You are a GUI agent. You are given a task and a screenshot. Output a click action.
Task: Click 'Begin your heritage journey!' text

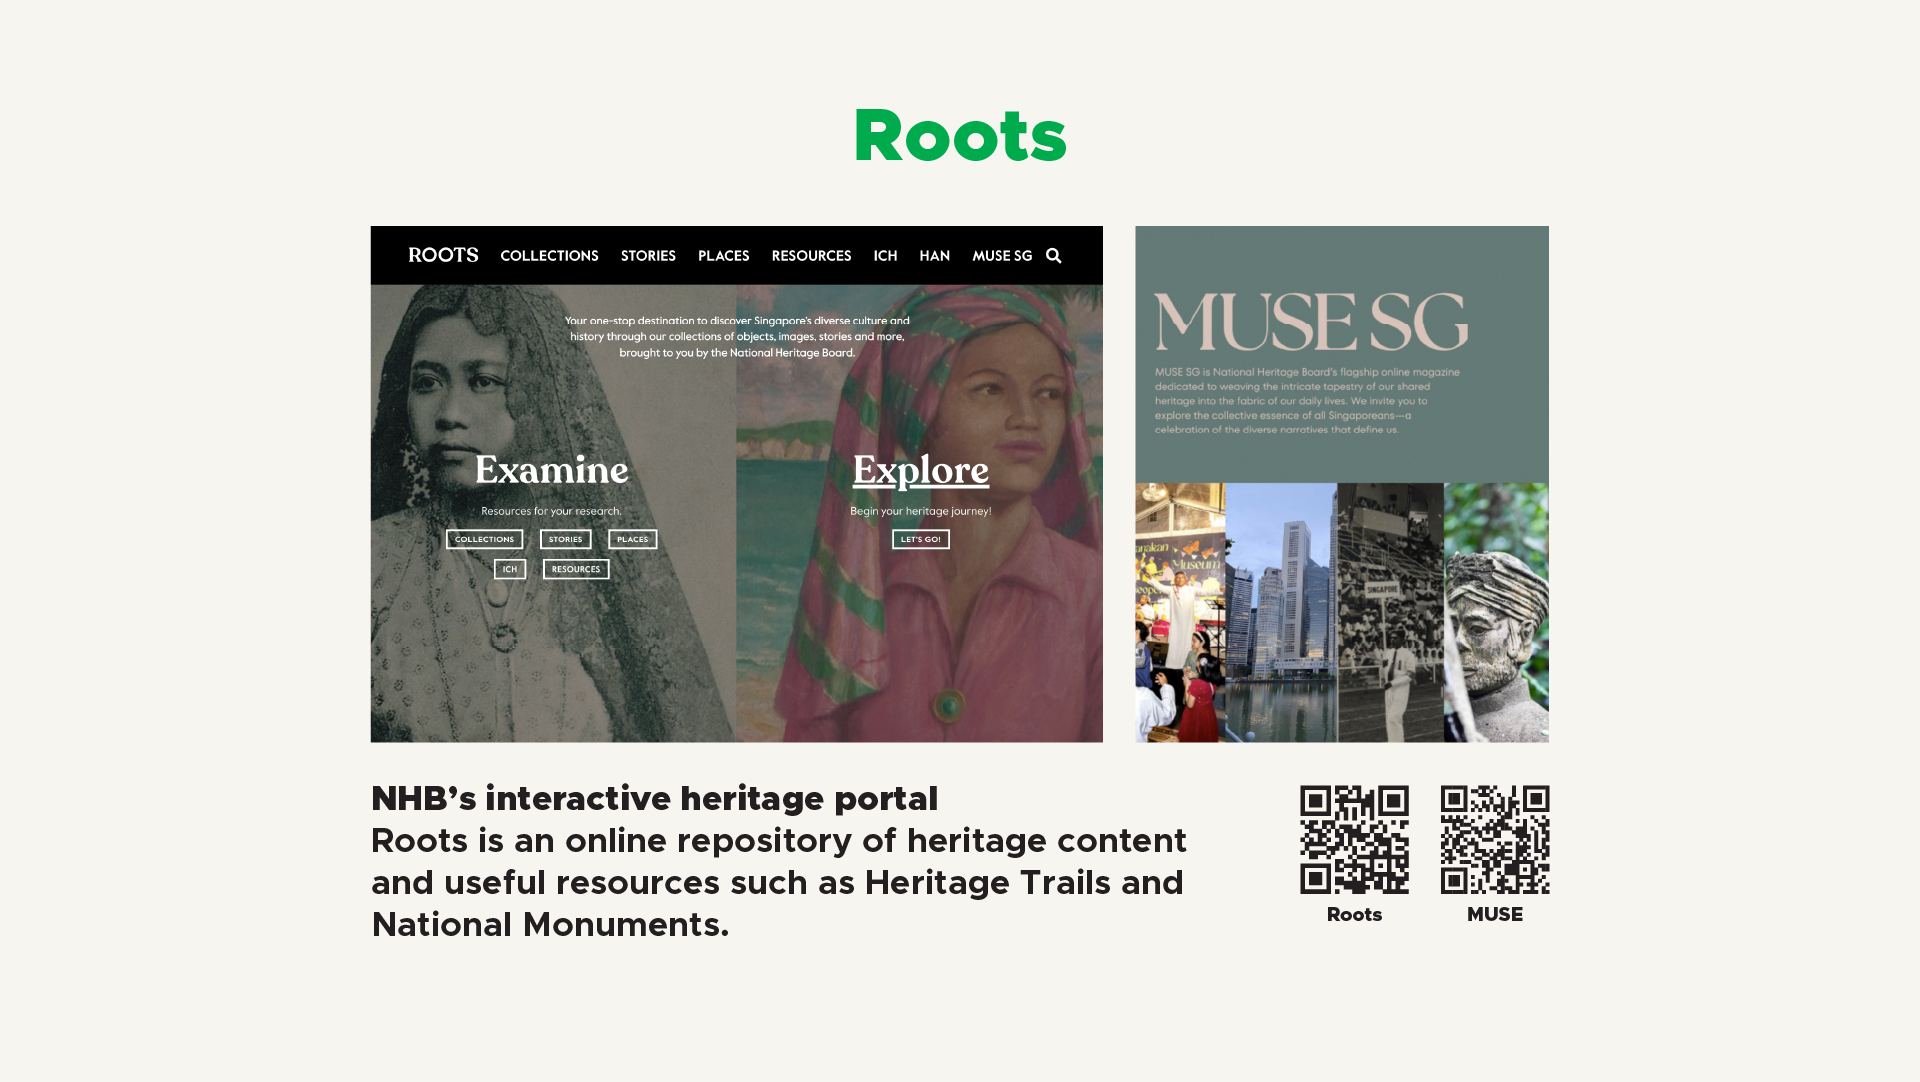[920, 511]
